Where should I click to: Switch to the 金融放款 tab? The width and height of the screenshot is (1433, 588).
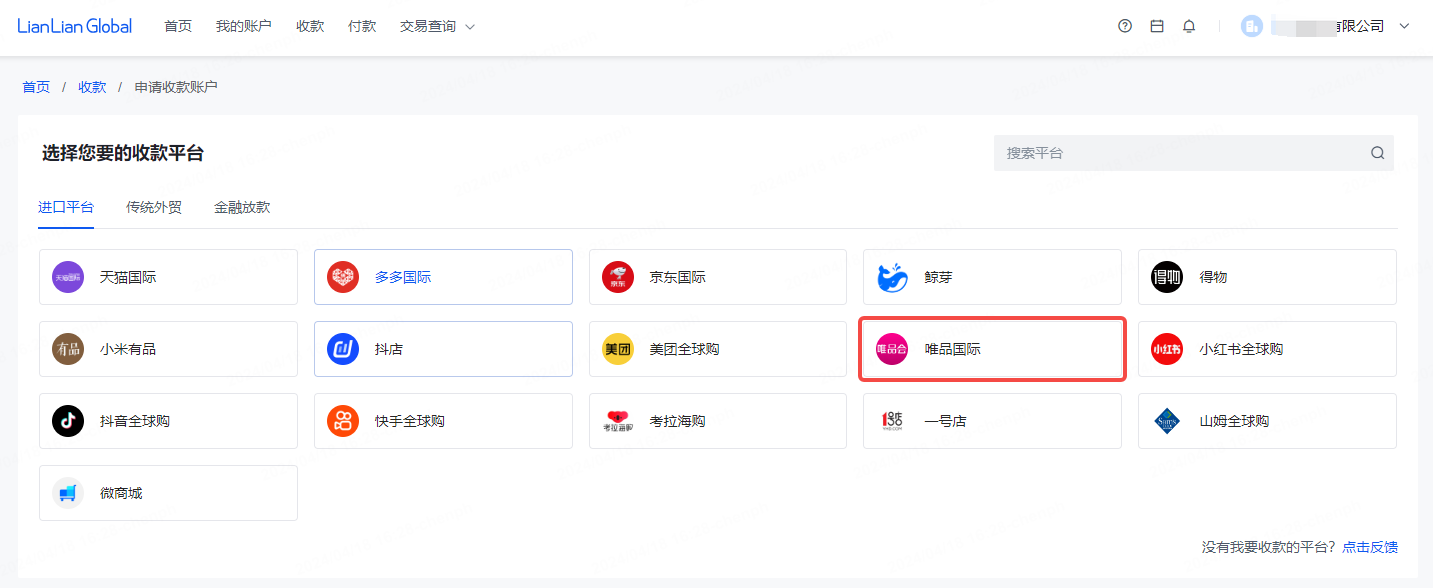[x=242, y=207]
